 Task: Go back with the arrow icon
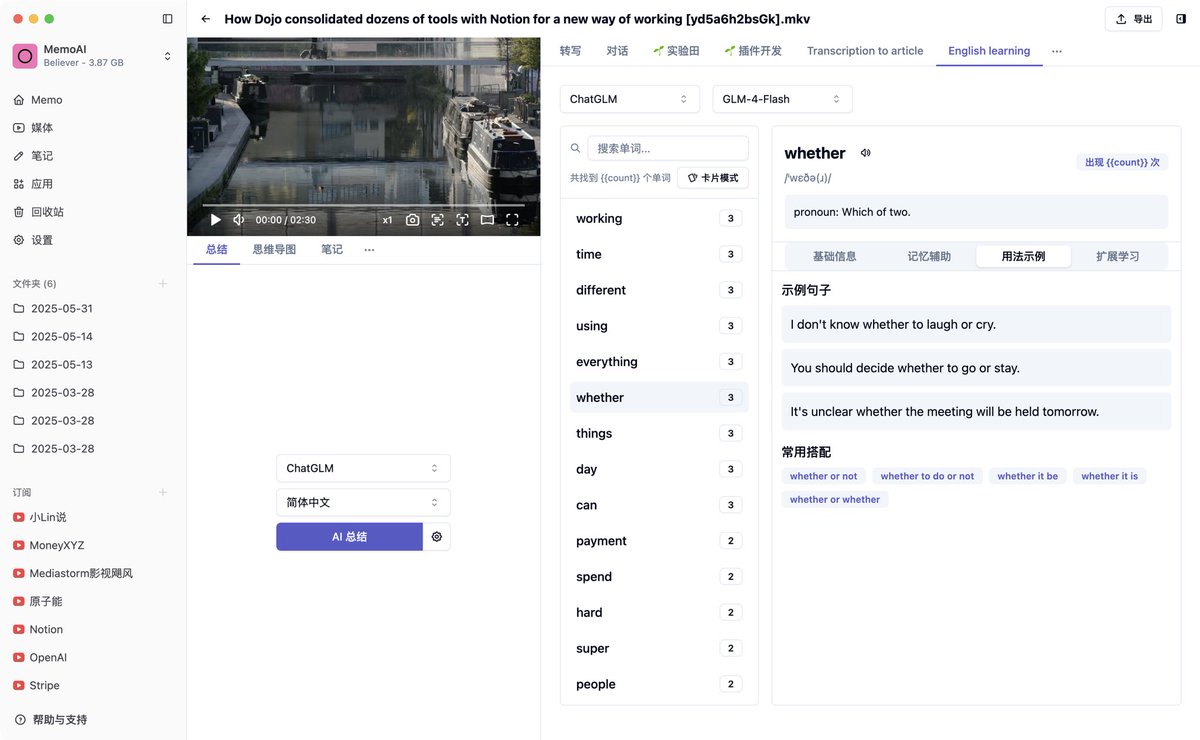(x=206, y=19)
